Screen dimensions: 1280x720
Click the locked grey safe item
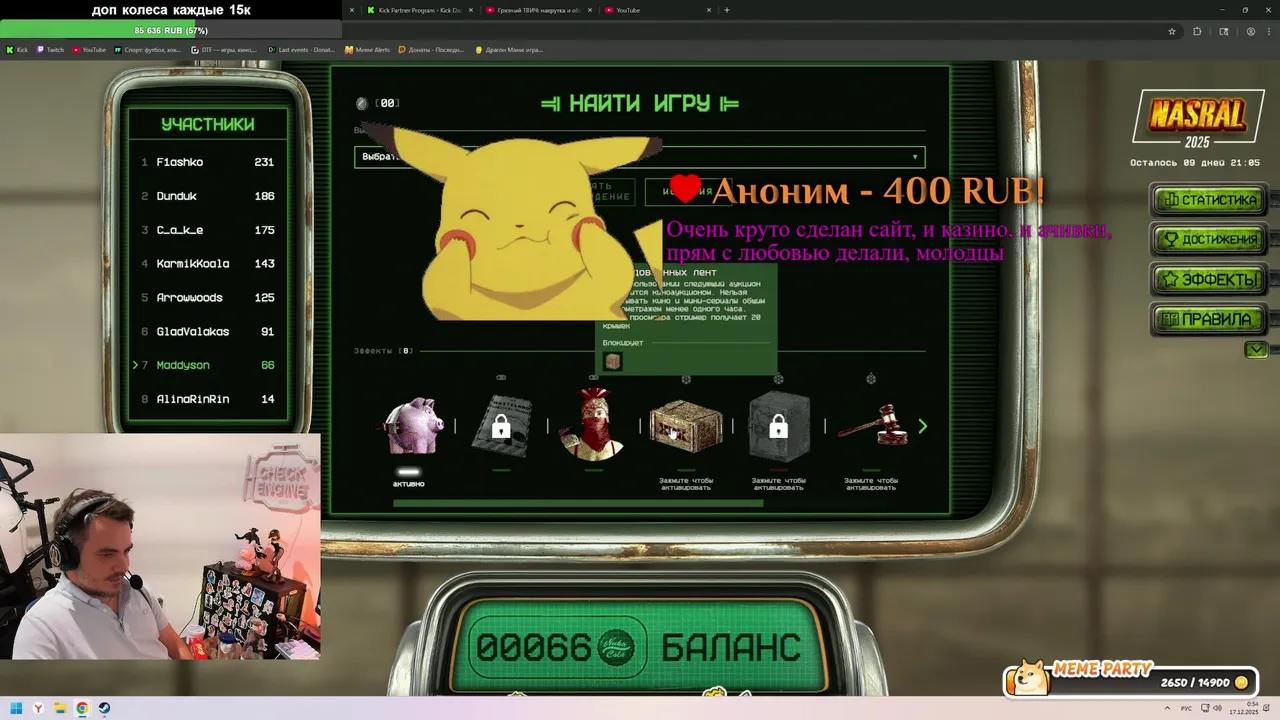778,427
